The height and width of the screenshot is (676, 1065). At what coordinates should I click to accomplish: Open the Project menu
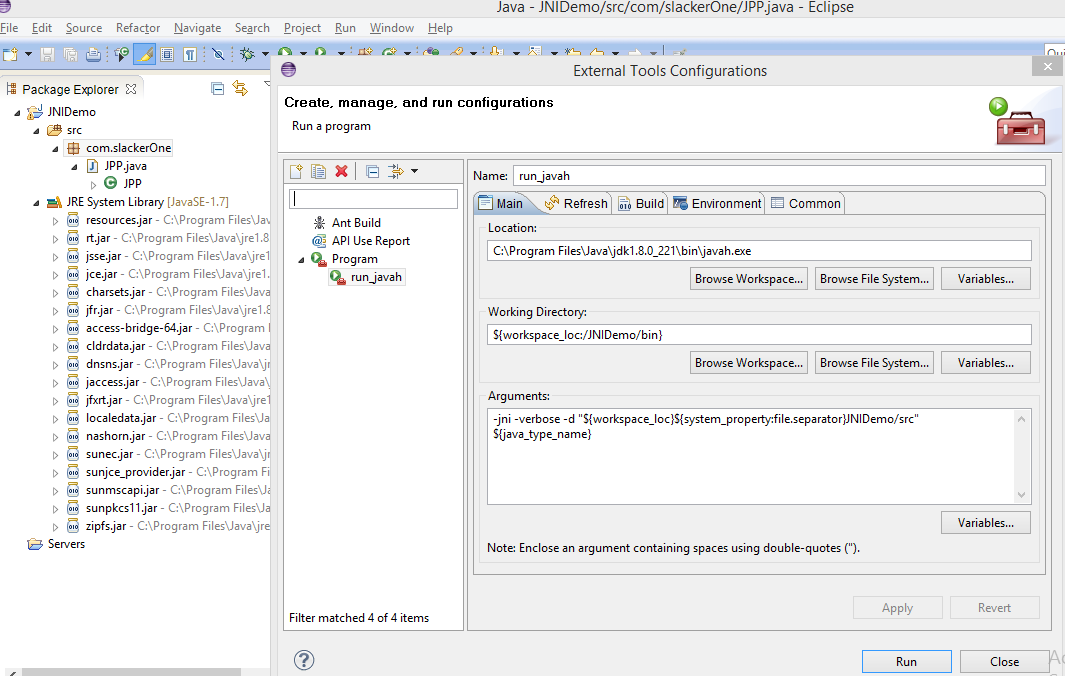[302, 28]
